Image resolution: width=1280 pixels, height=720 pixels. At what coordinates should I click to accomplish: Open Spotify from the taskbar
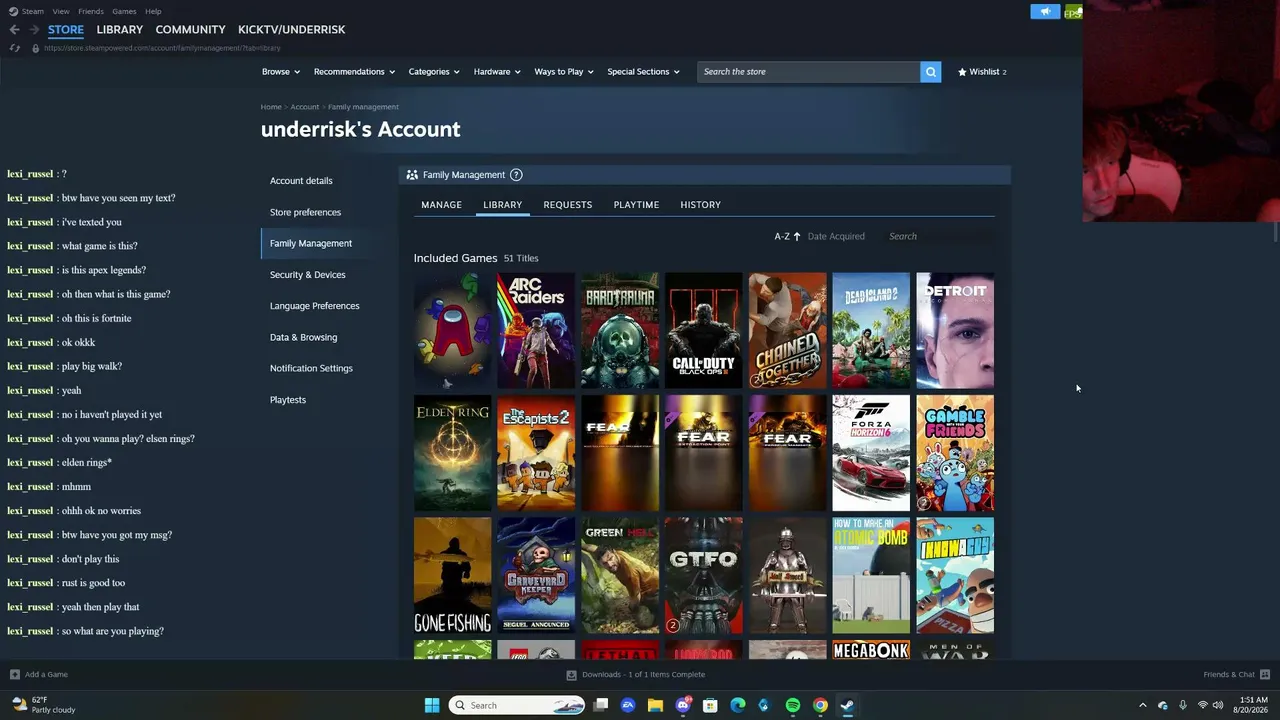793,705
